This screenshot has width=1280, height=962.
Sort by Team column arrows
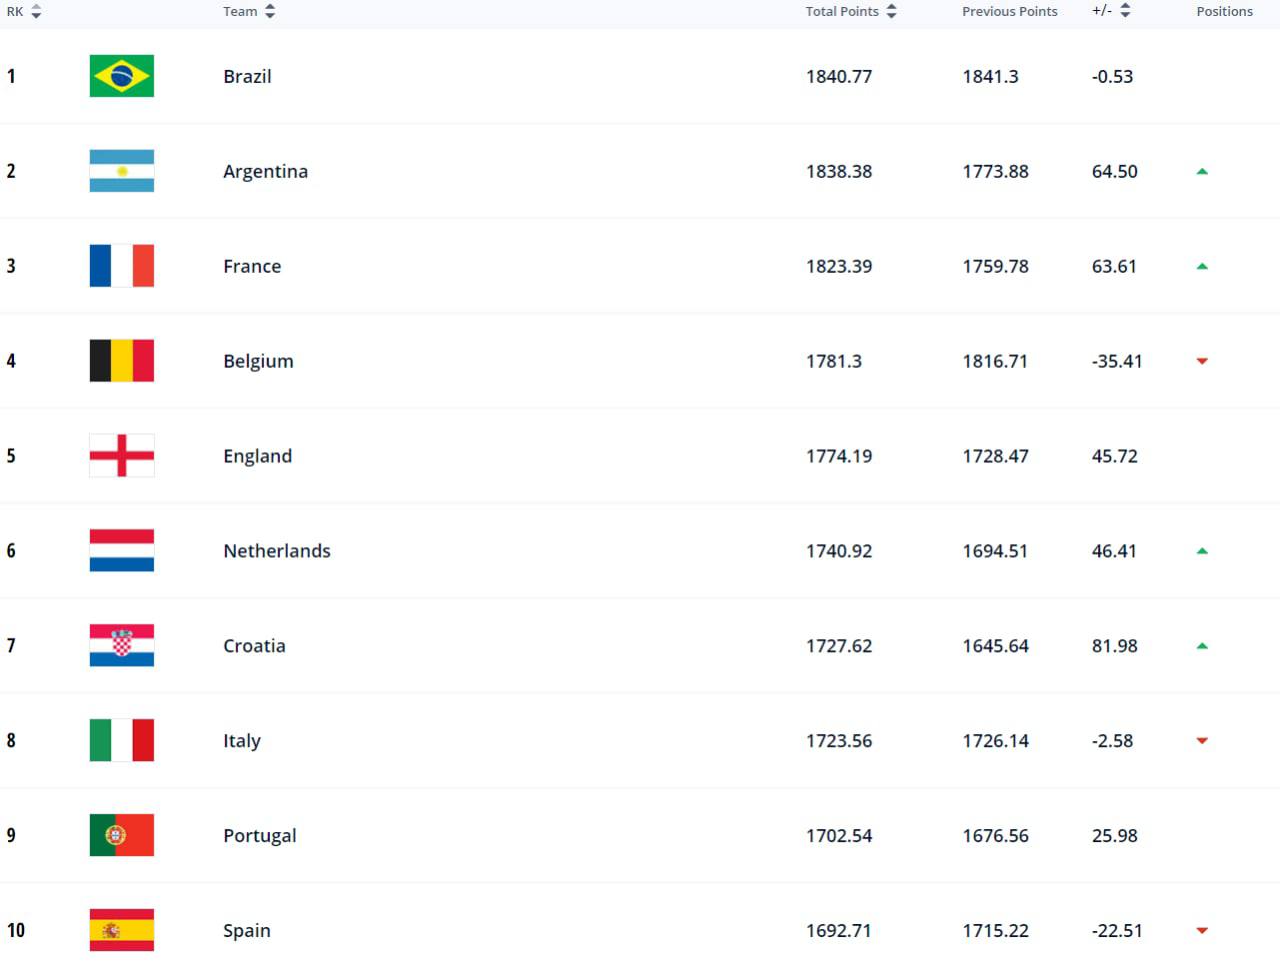(270, 11)
